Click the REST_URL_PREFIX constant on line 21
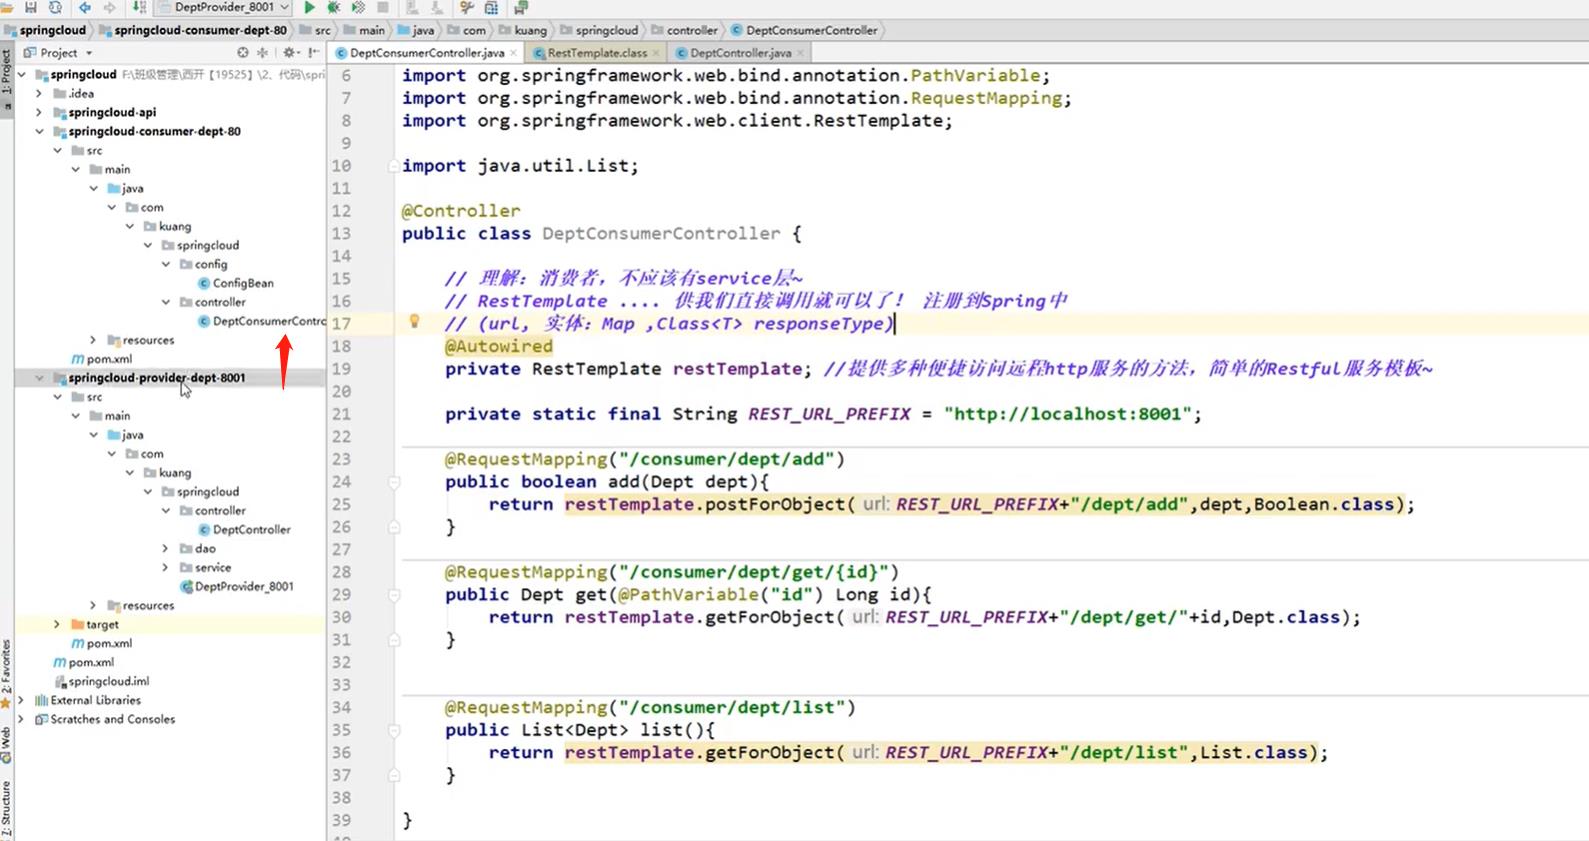This screenshot has width=1589, height=841. 829,414
